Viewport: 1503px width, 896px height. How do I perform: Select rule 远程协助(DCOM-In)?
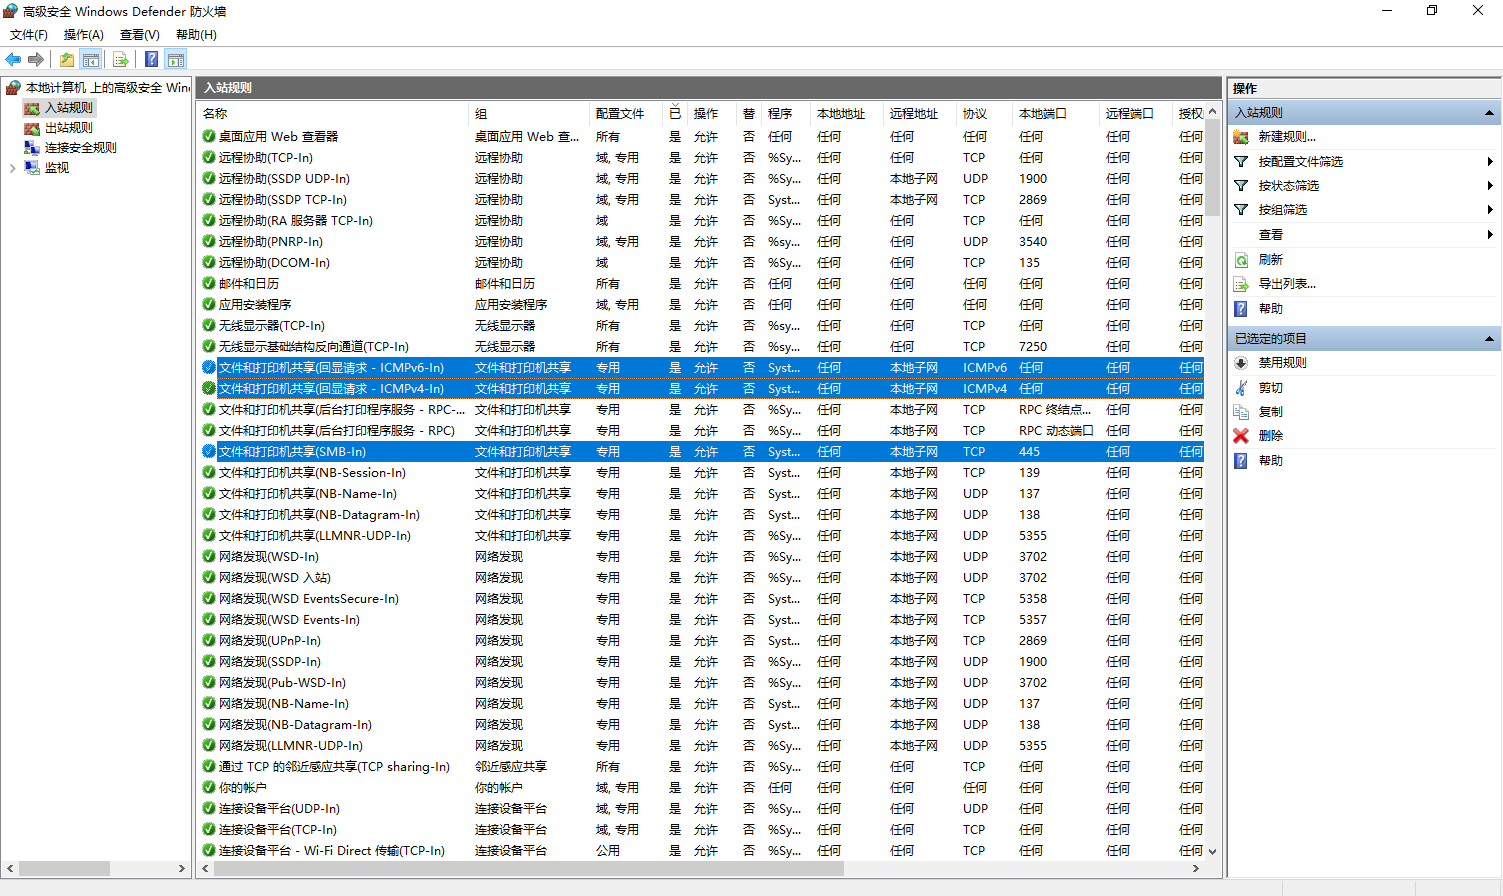coord(274,263)
